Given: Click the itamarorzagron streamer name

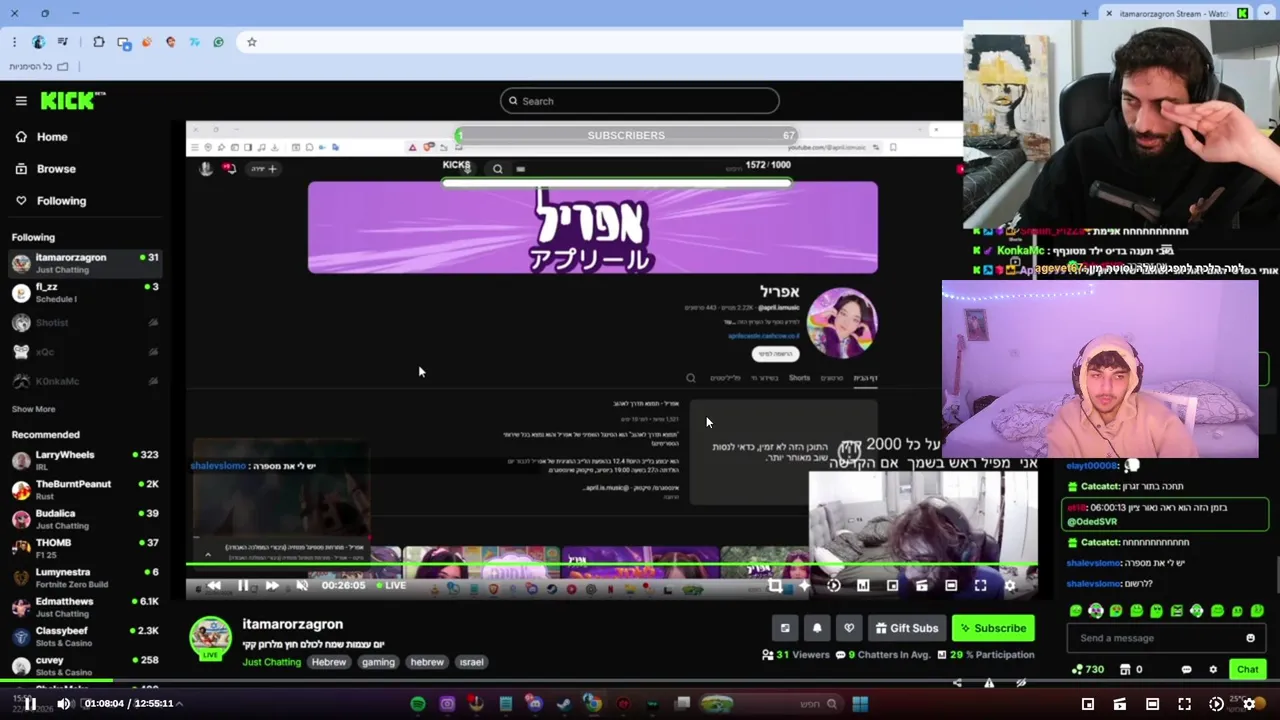Looking at the screenshot, I should 292,624.
